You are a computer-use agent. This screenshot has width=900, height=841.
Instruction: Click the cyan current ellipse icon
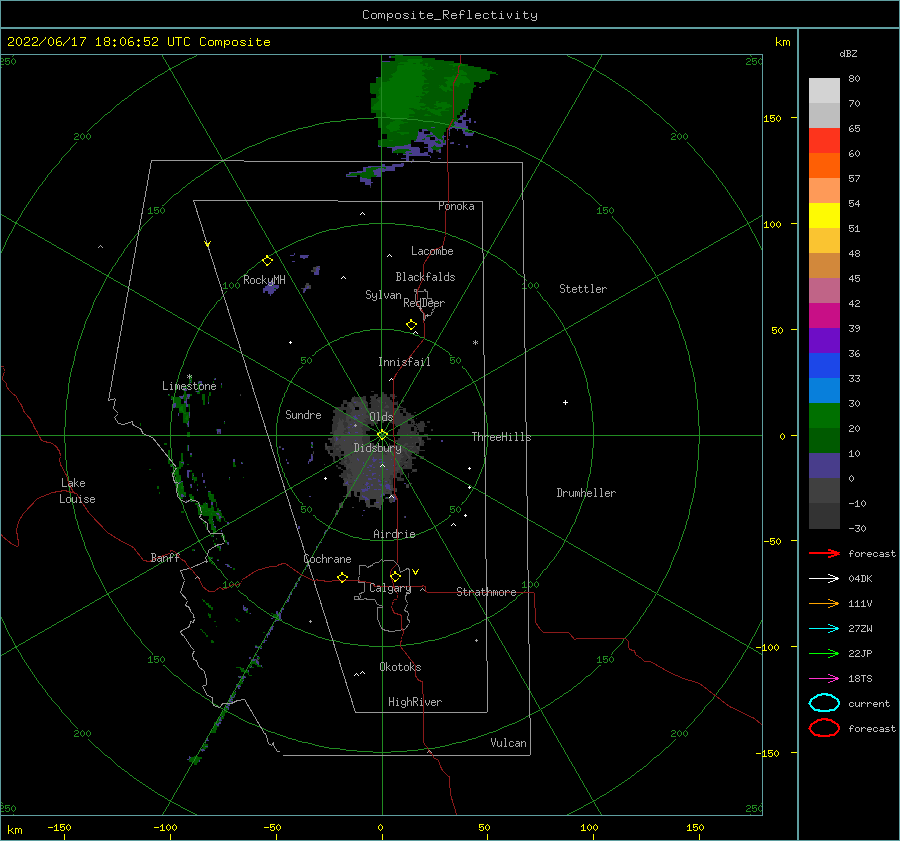click(x=824, y=703)
